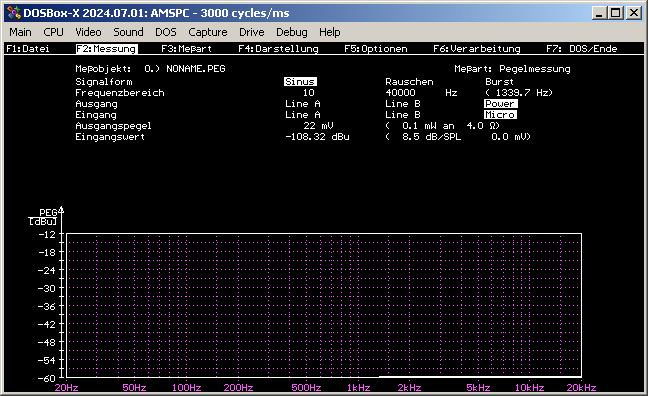
Task: Open F5:Optionen
Action: click(376, 49)
